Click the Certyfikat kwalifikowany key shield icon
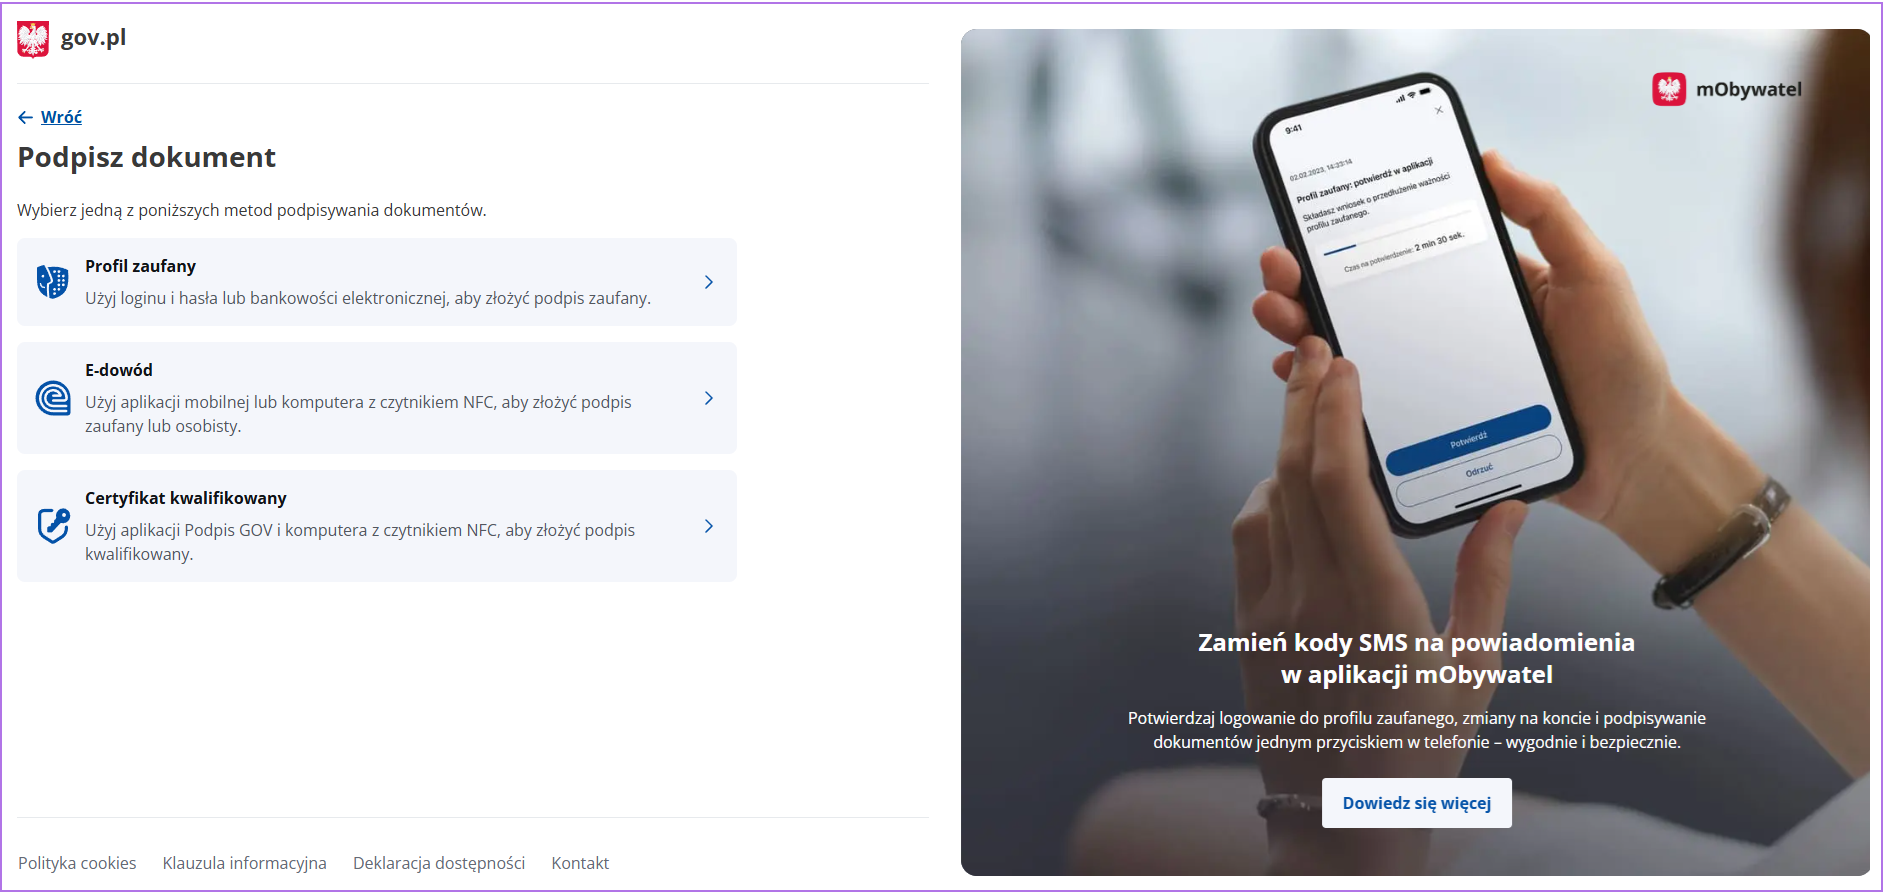This screenshot has width=1885, height=895. pos(53,526)
